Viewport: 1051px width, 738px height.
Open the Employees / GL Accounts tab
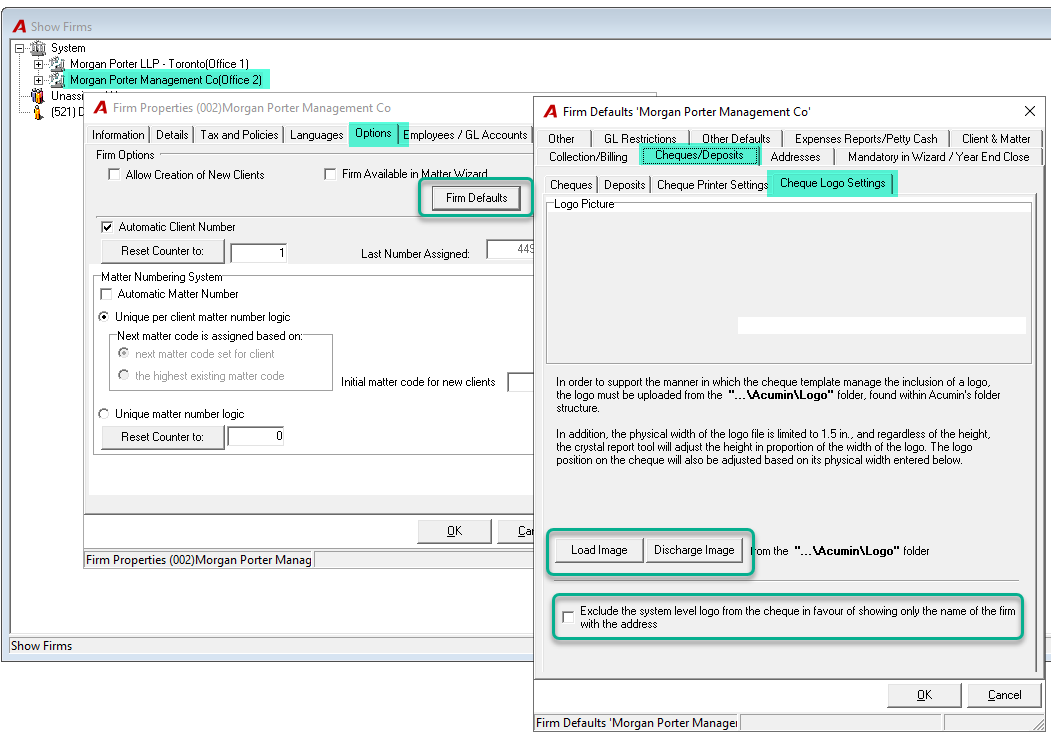[x=465, y=135]
